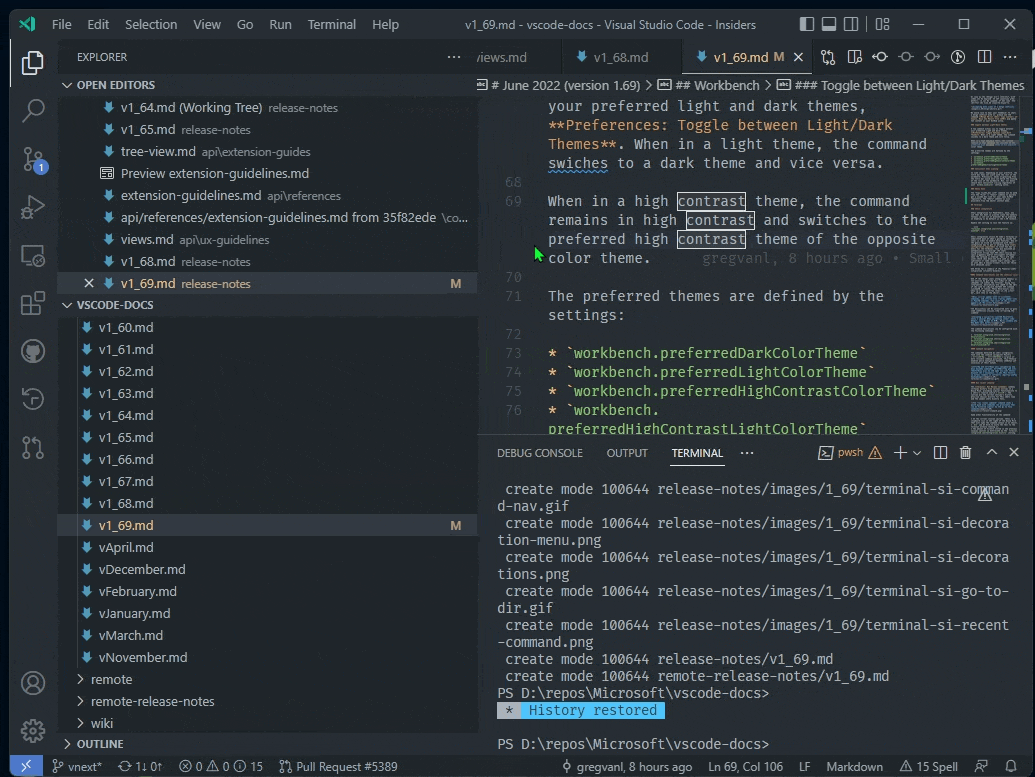Open the GitHub view in activity bar
This screenshot has height=777, width=1035.
32,351
